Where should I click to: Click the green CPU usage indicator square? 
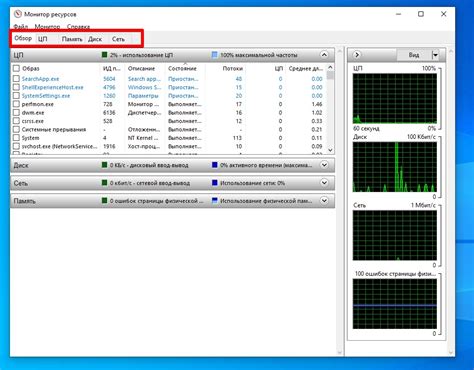[105, 55]
